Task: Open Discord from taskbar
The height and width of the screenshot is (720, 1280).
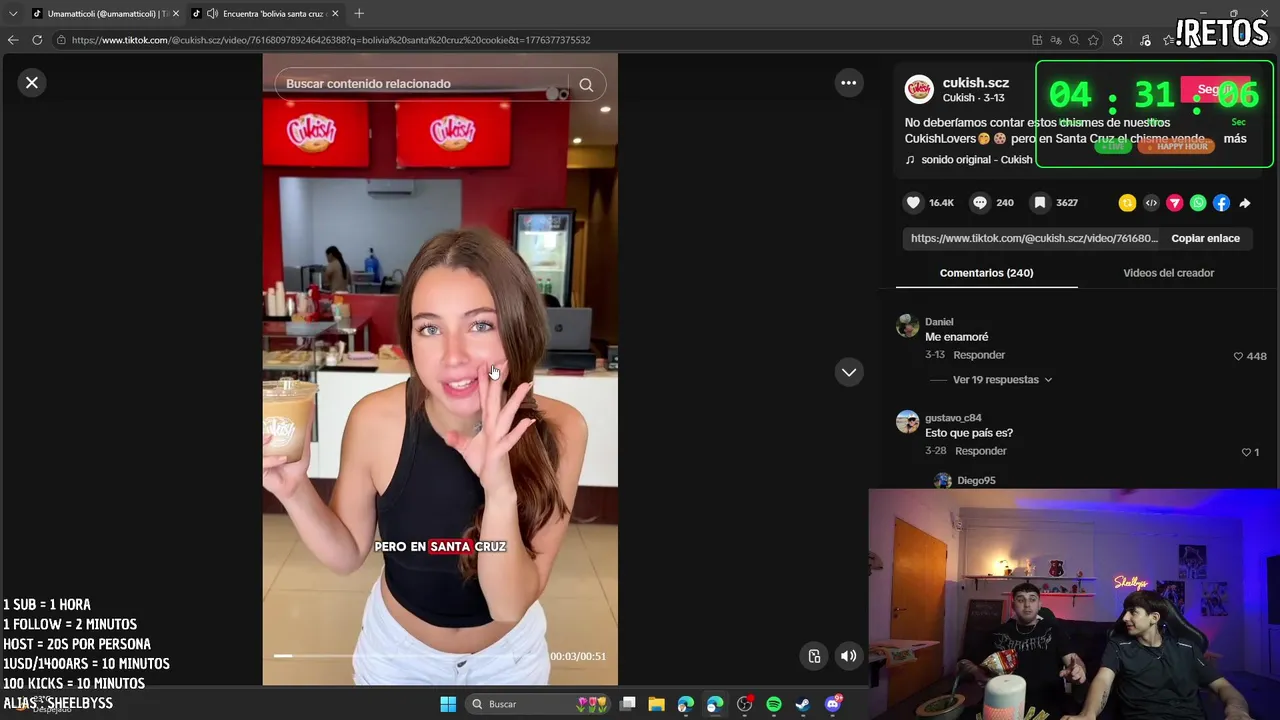Action: click(x=833, y=704)
